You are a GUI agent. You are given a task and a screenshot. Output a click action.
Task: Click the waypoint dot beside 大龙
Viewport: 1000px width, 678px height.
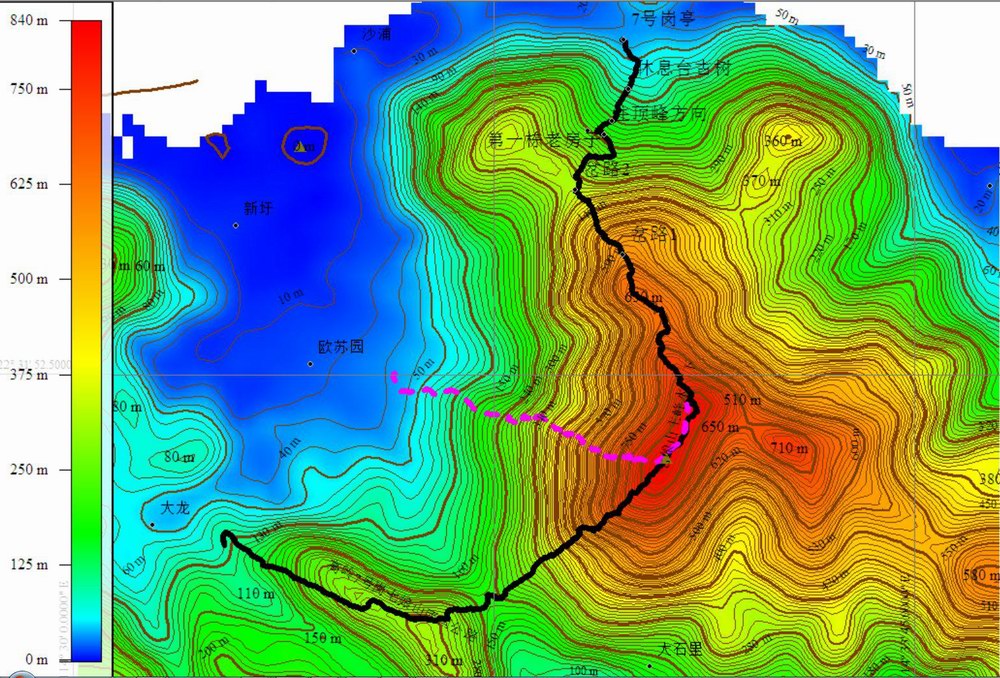tap(152, 525)
